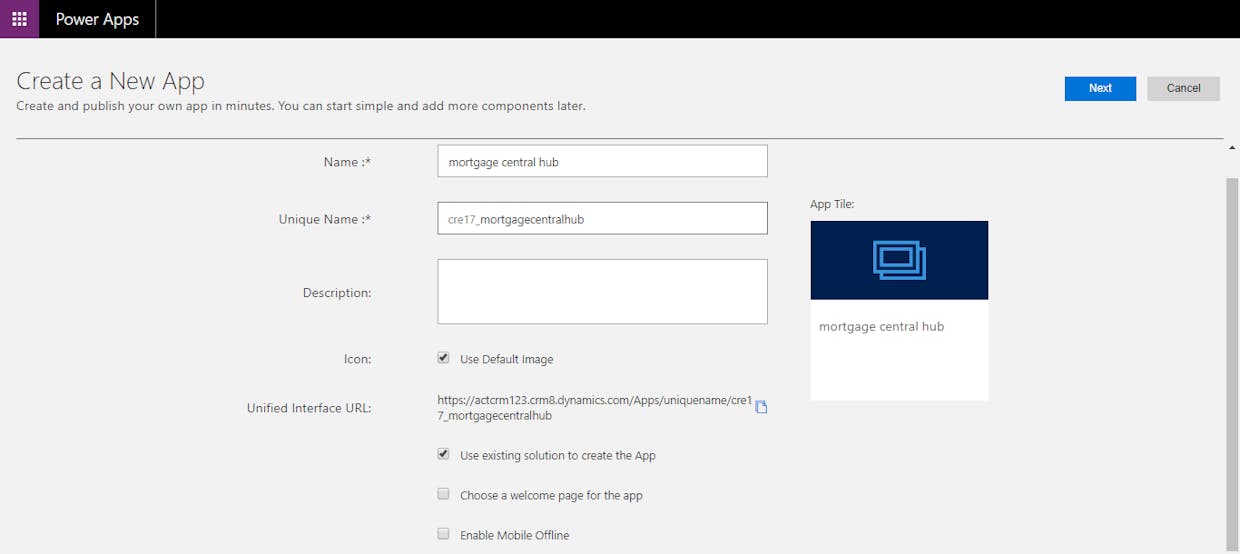Toggle Use existing solution checkbox
Image resolution: width=1240 pixels, height=554 pixels.
(443, 454)
